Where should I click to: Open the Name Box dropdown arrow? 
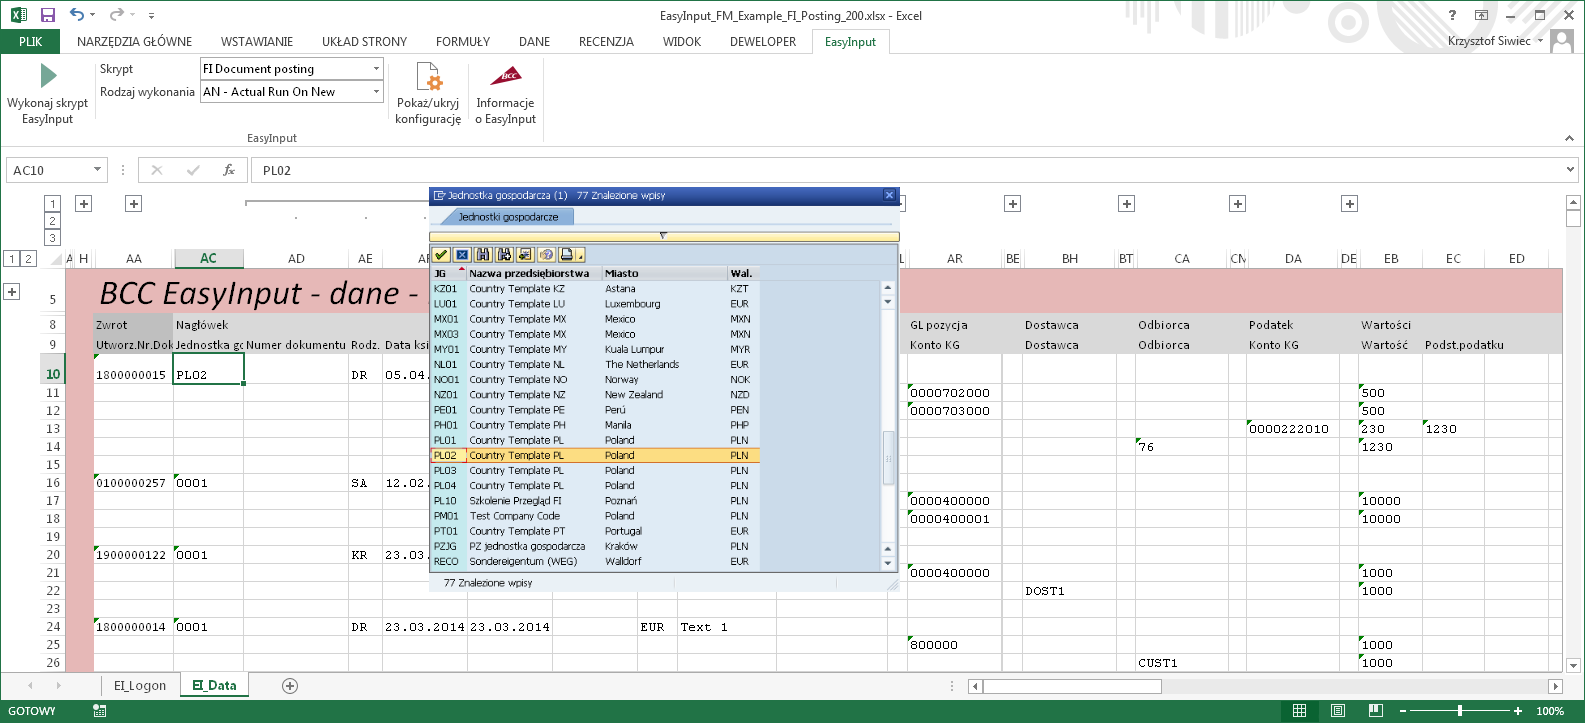coord(97,170)
